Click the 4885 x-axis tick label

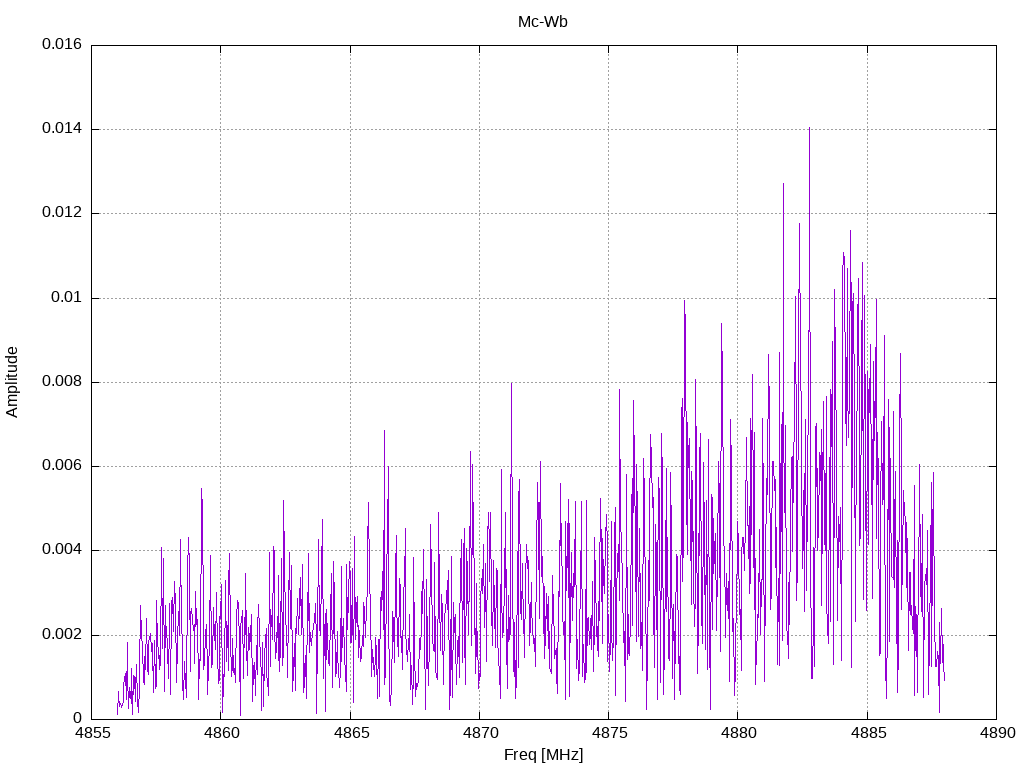[866, 733]
